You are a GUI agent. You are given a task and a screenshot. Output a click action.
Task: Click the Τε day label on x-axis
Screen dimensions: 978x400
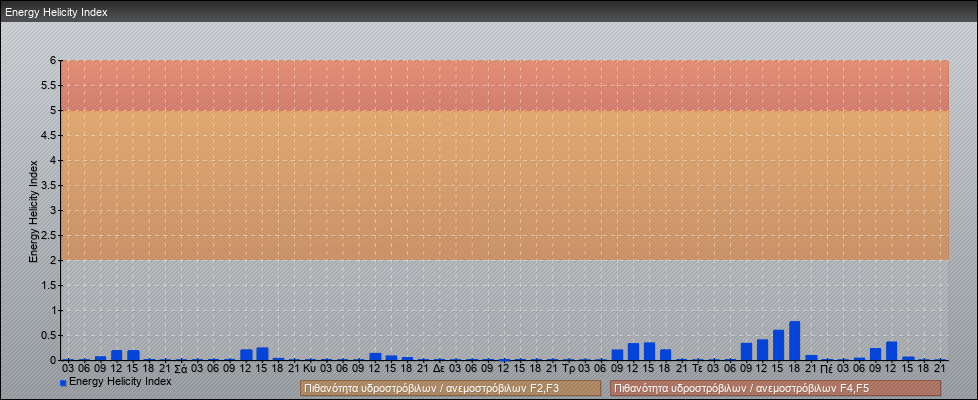697,369
